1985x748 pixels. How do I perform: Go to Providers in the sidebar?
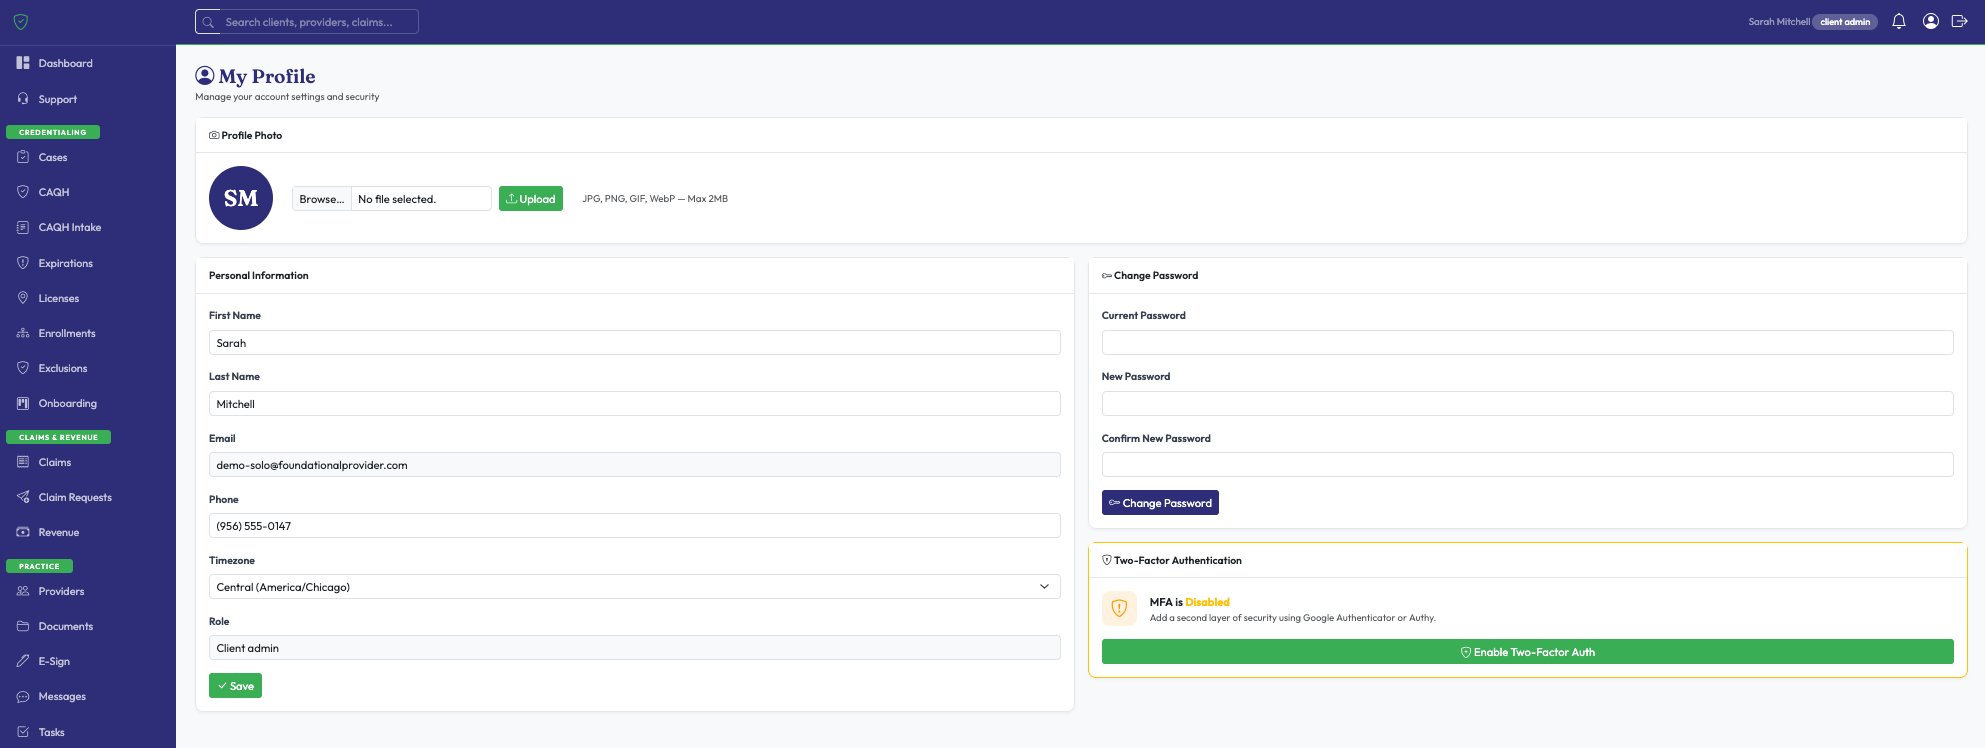pos(61,591)
